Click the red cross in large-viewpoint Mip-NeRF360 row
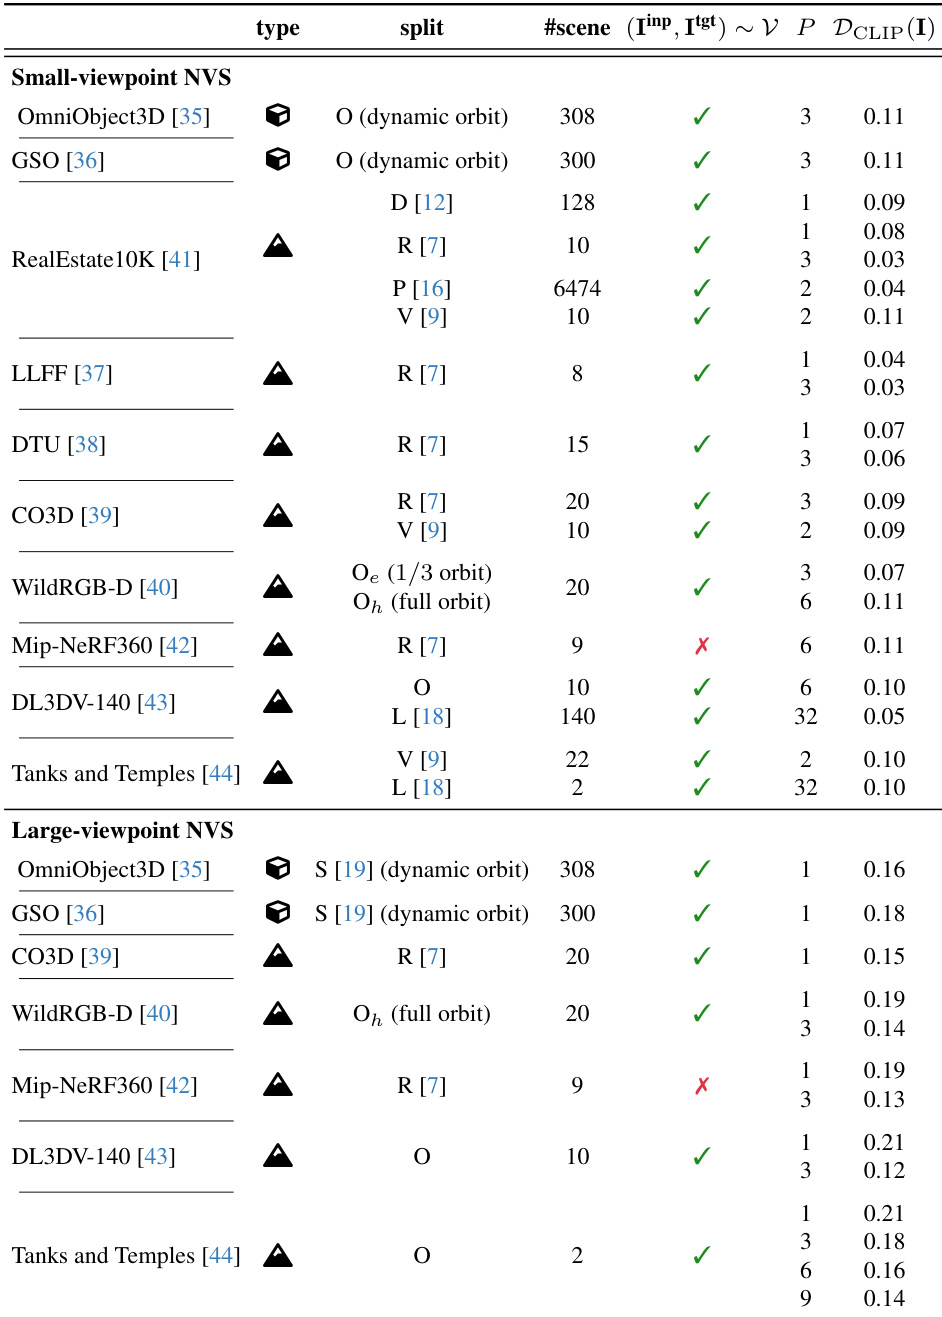 click(702, 1086)
